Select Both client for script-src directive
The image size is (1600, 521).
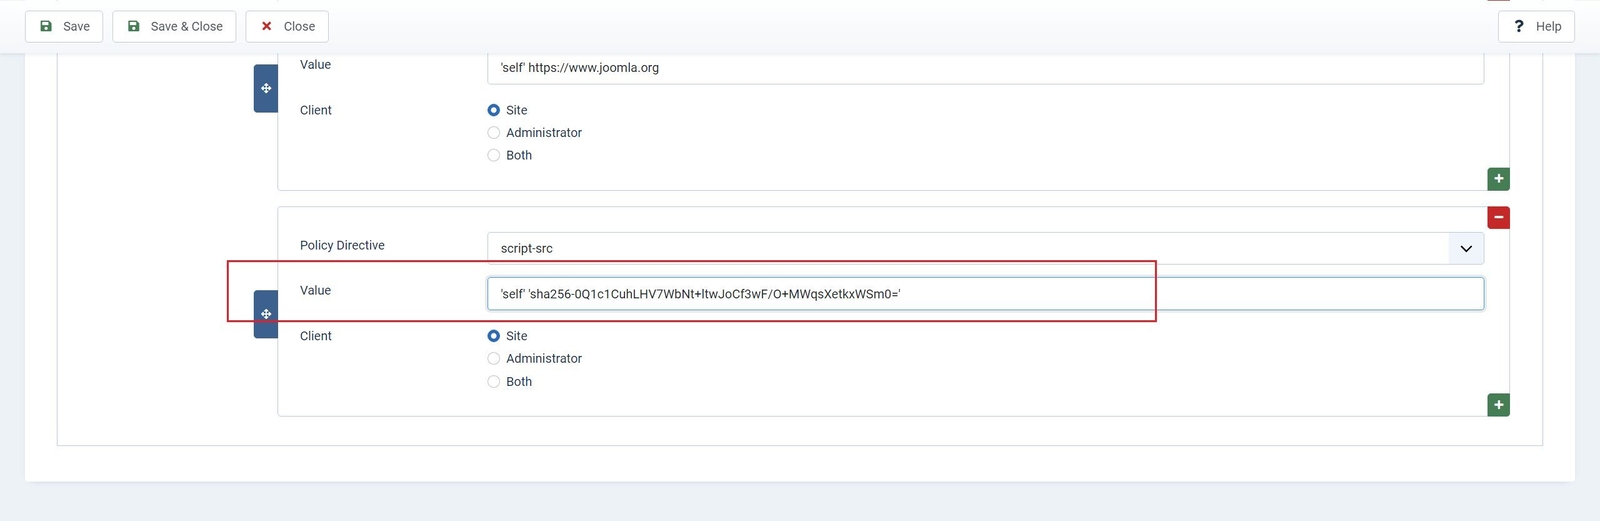pyautogui.click(x=494, y=382)
